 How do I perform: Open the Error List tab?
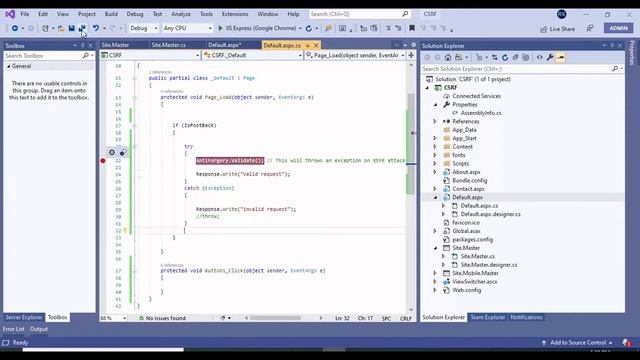click(x=13, y=329)
